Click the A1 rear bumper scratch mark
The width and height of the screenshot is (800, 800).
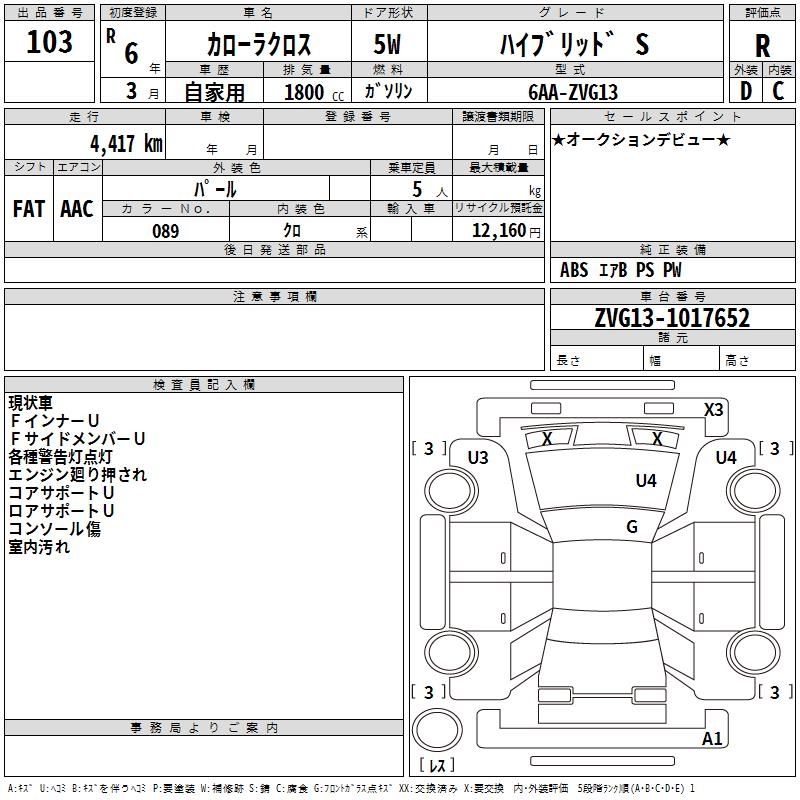(712, 738)
